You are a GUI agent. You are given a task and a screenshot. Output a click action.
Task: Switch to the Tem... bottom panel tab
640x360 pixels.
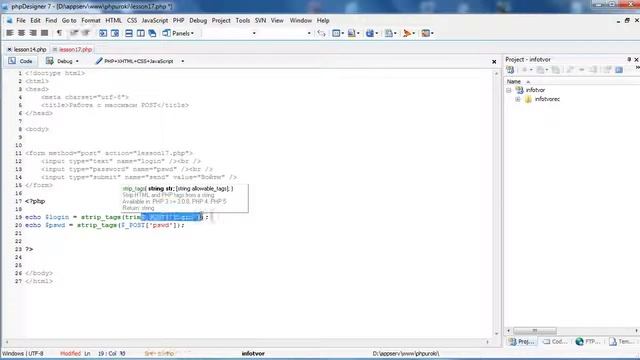pos(622,342)
